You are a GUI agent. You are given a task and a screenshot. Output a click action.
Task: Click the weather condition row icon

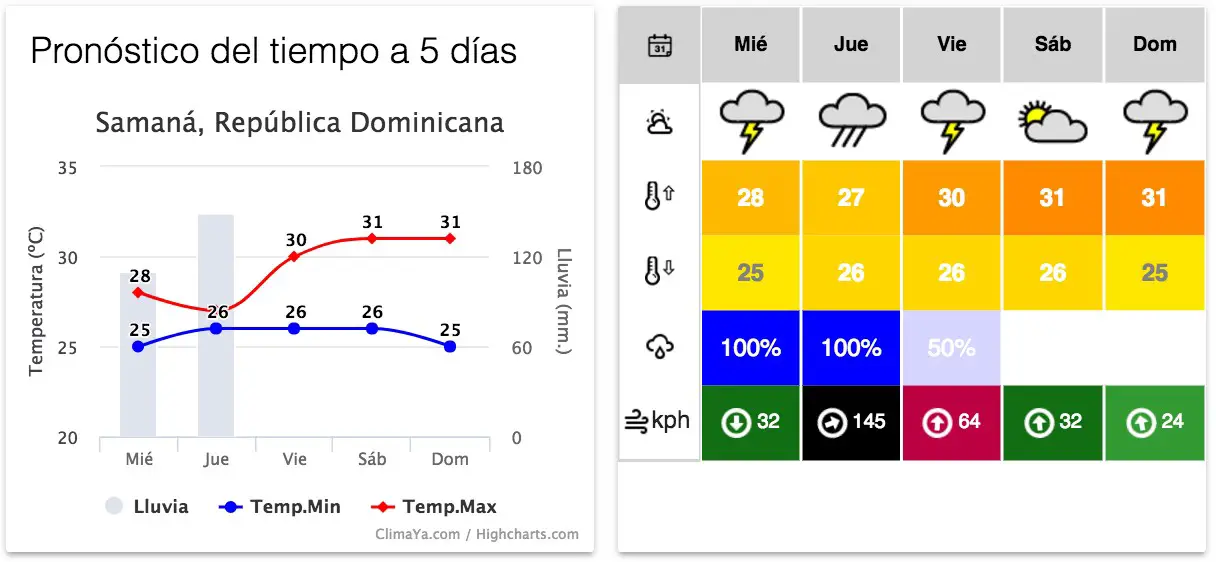coord(659,122)
